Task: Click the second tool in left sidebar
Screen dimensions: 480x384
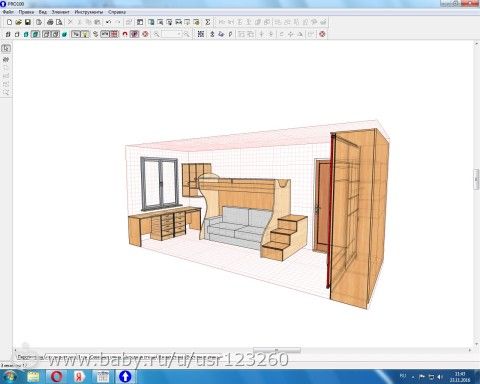Action: click(6, 59)
